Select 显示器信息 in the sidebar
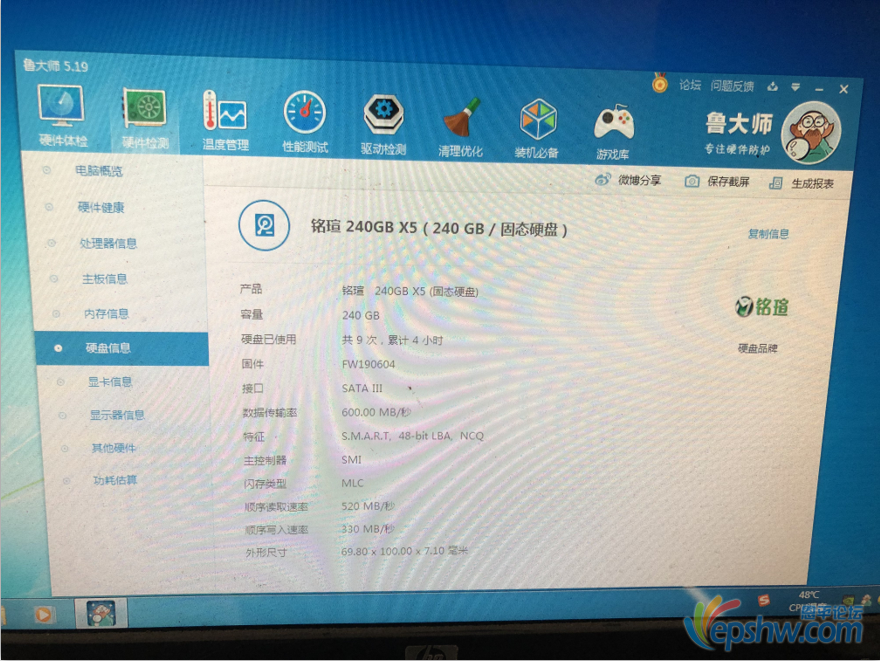 (x=117, y=415)
